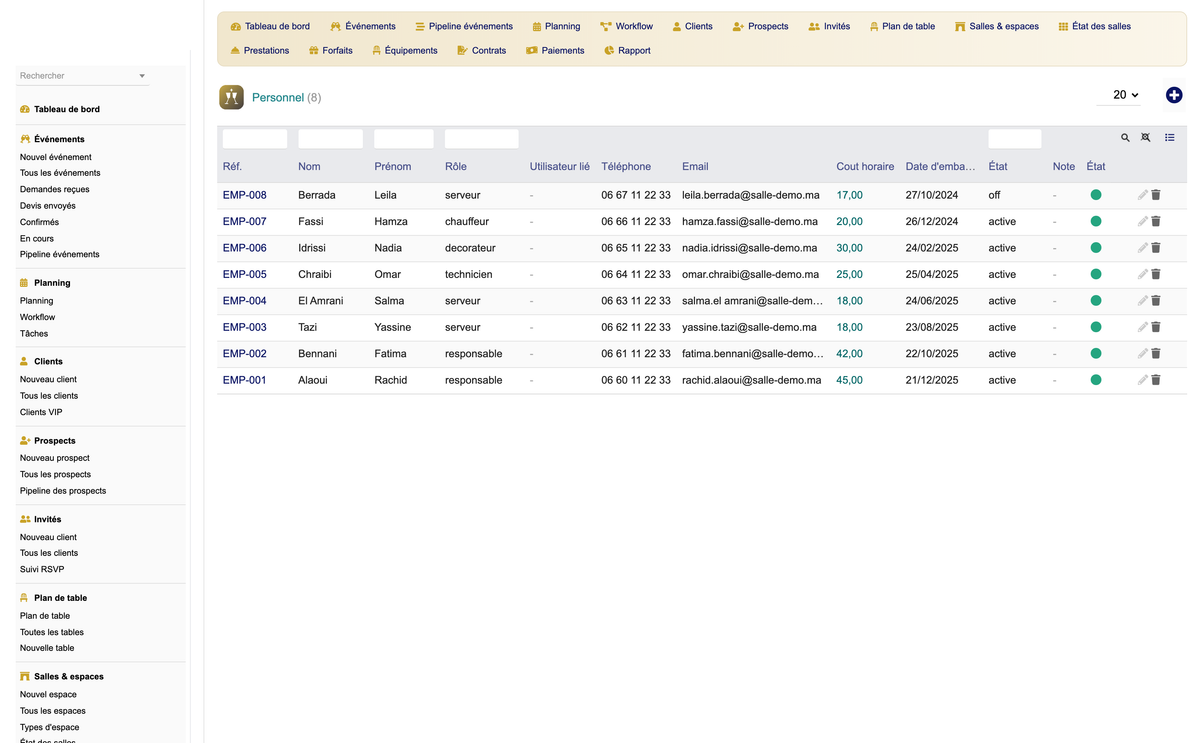Delete EMP-005 Chraibi with trash icon
Image resolution: width=1200 pixels, height=743 pixels.
tap(1156, 274)
